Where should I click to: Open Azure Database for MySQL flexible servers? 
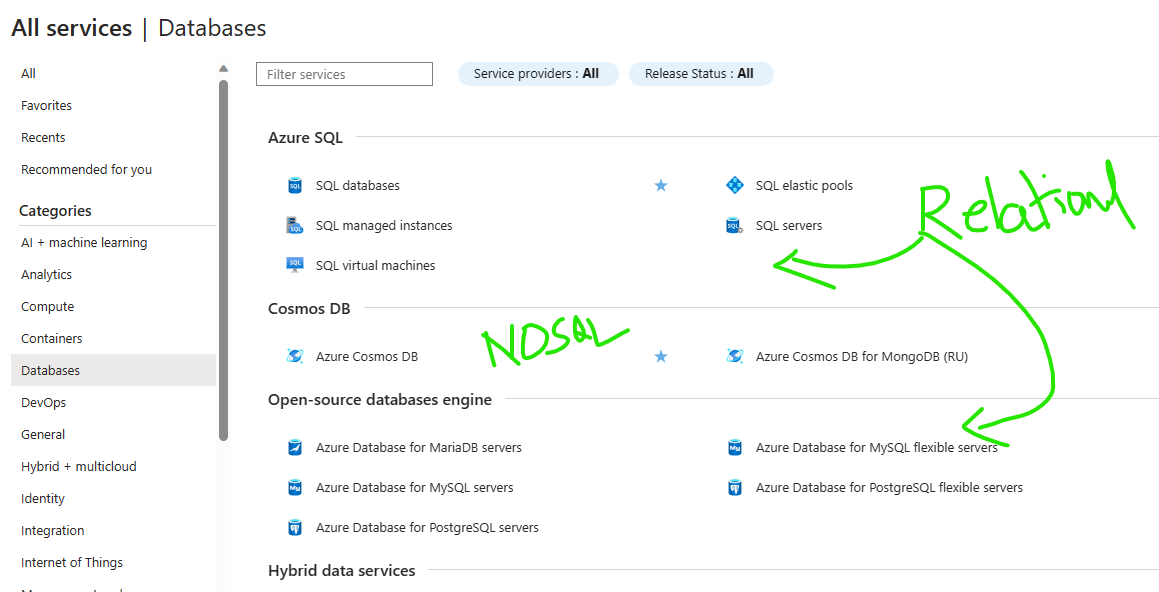click(877, 448)
